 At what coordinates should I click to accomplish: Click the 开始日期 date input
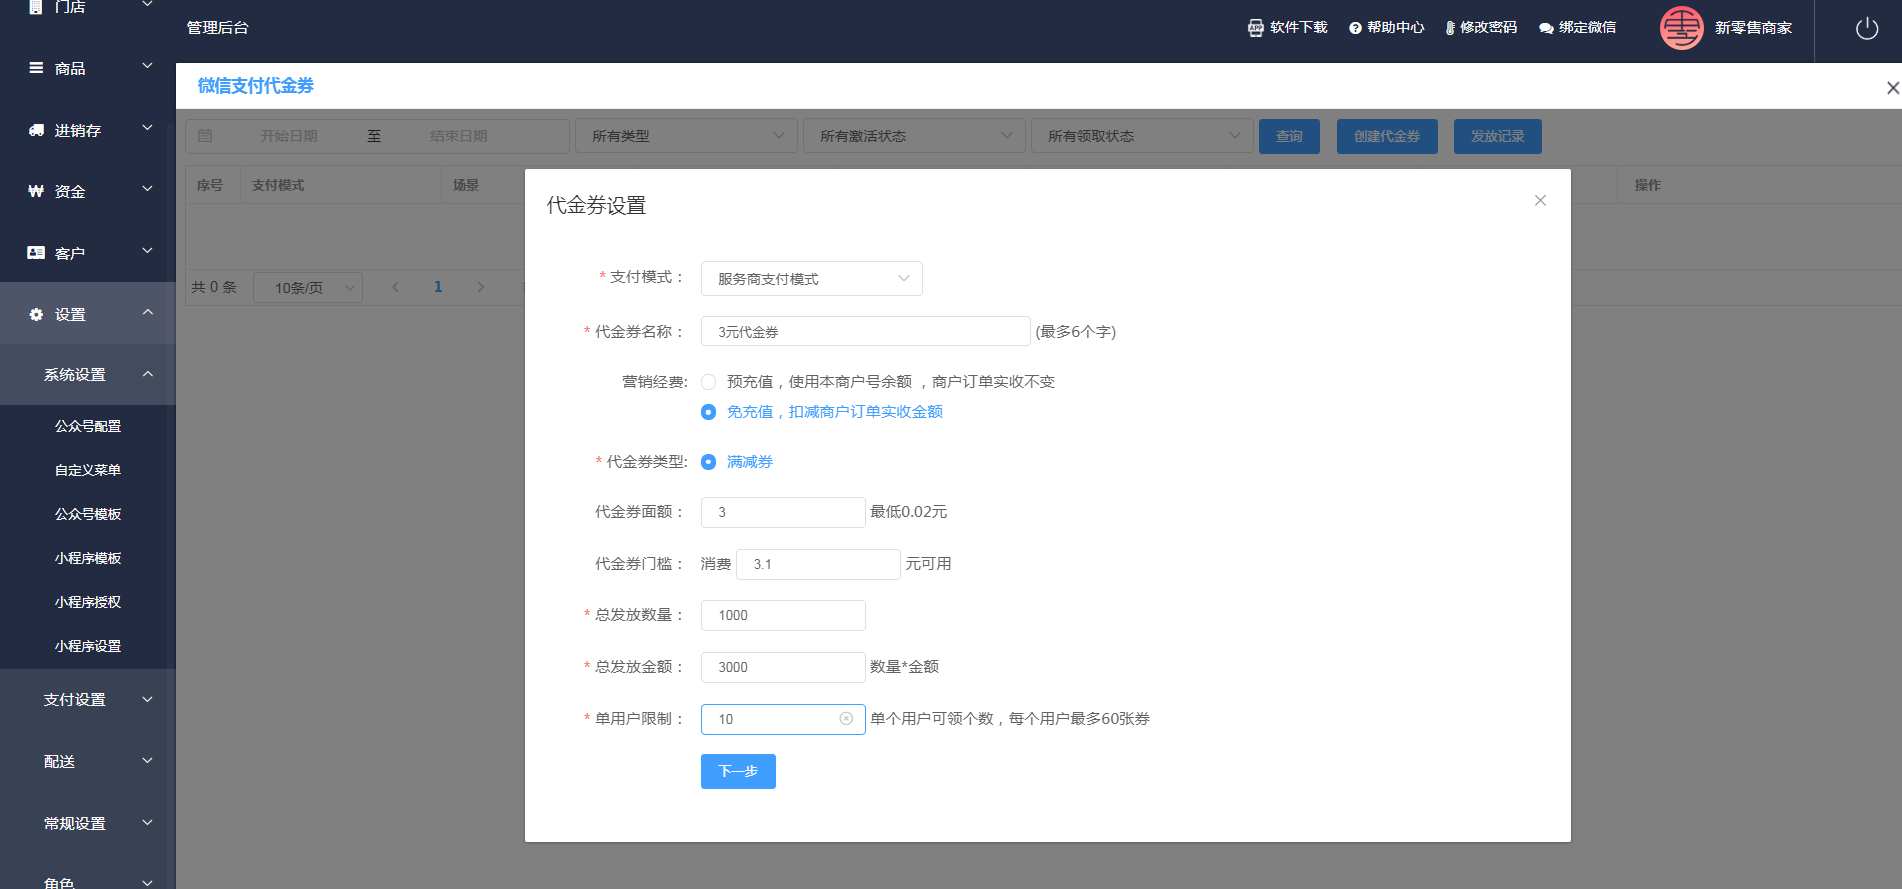point(289,136)
